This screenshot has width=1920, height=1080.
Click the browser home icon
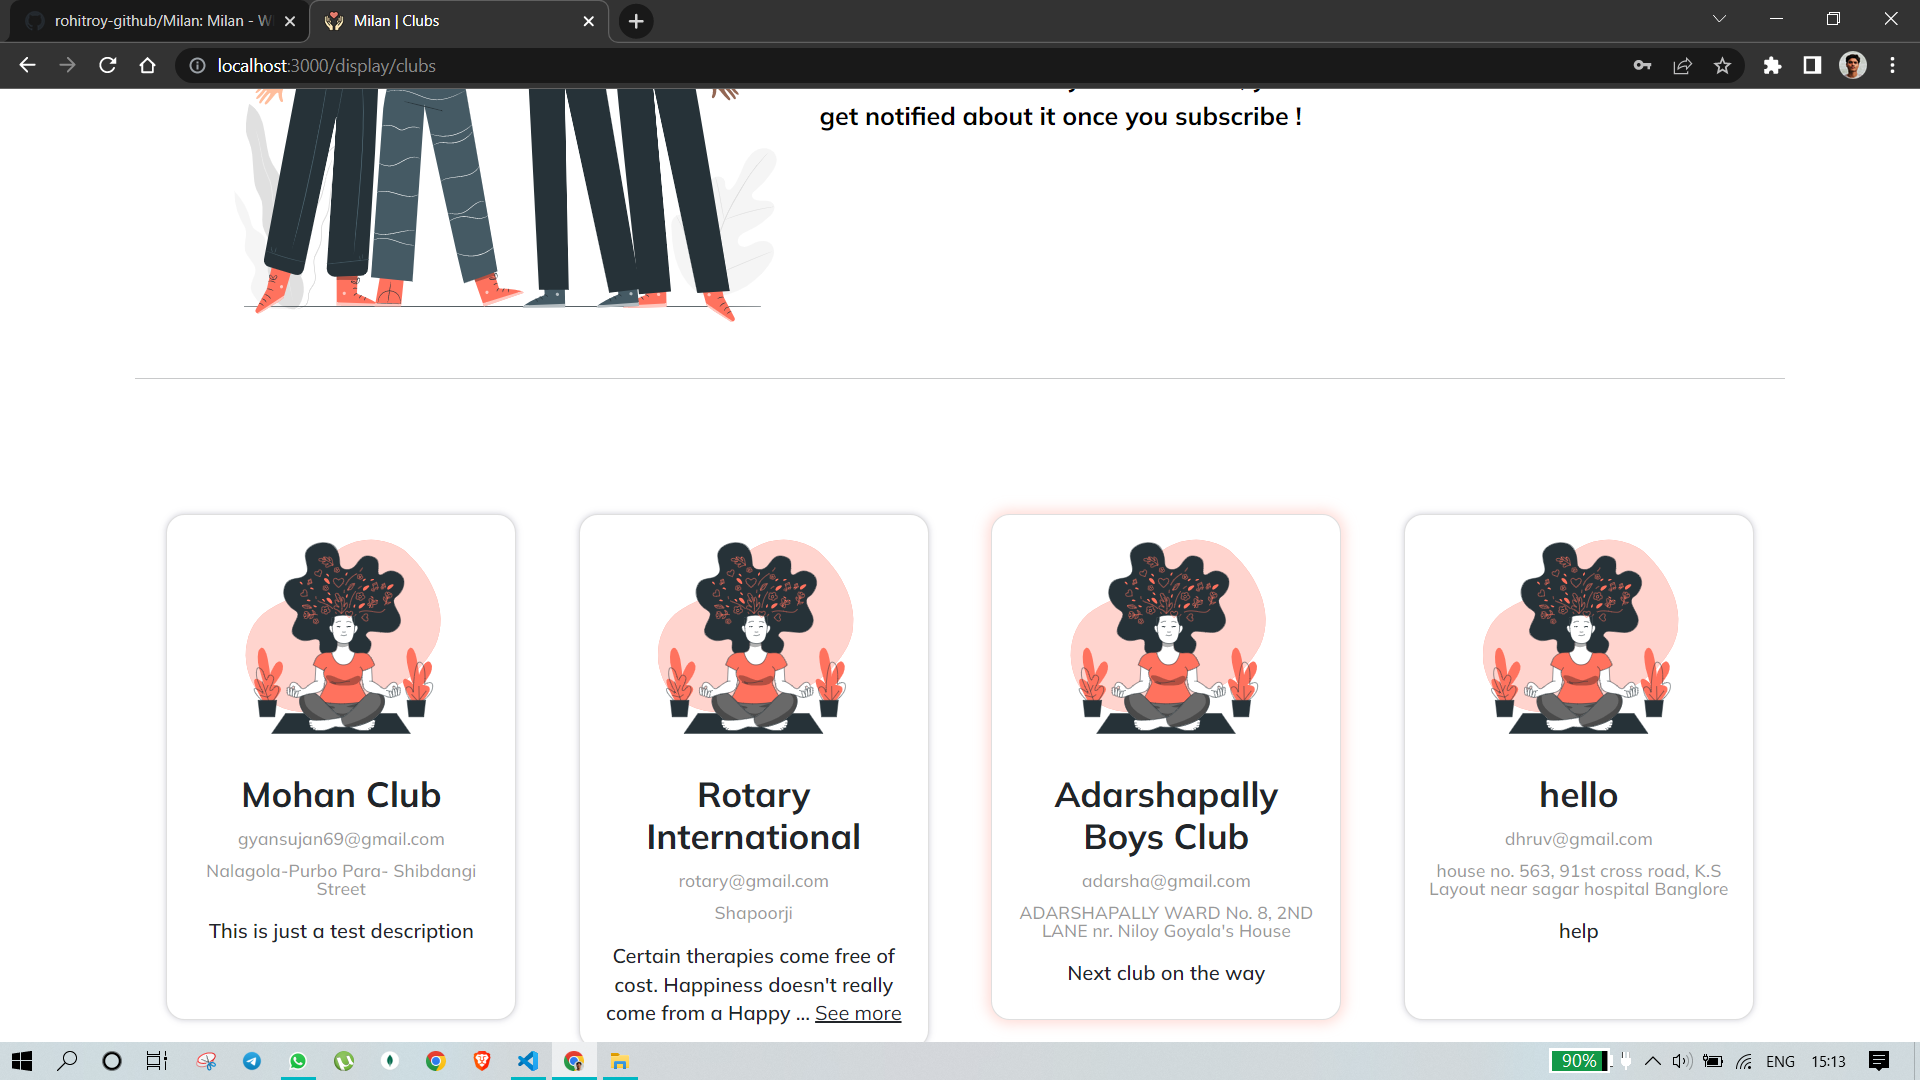click(148, 66)
